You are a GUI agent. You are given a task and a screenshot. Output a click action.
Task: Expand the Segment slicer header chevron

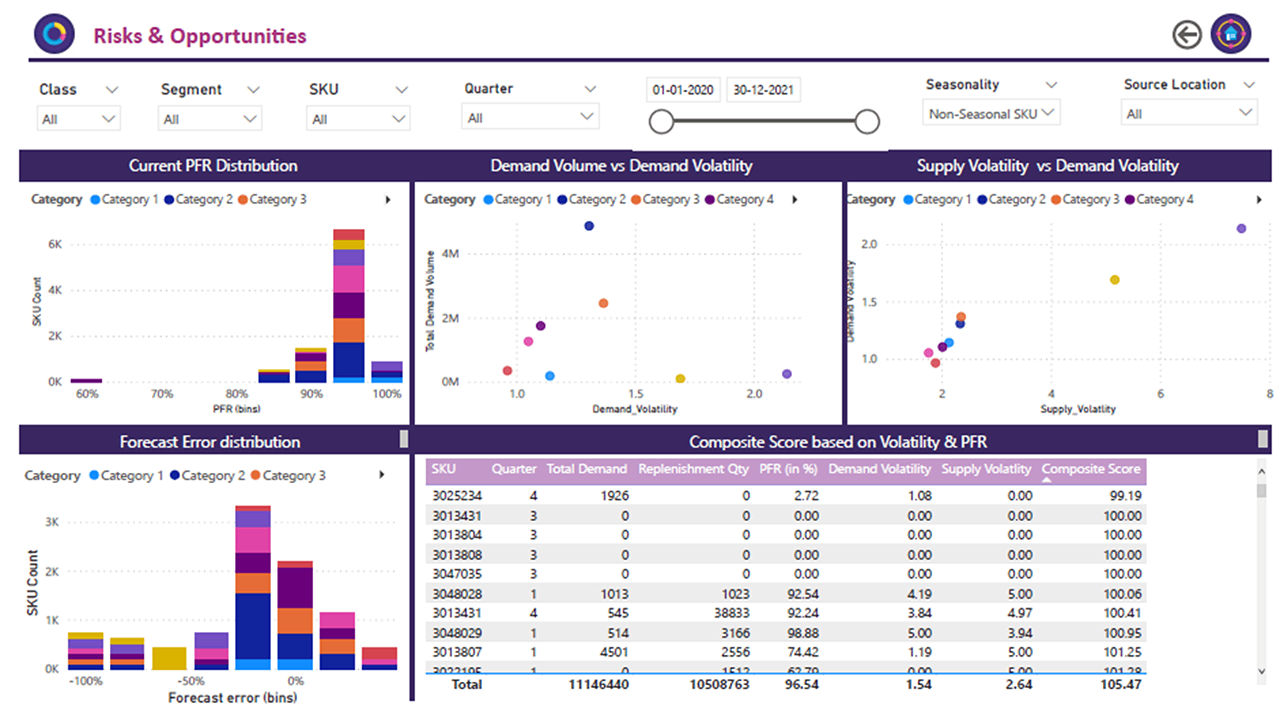click(x=253, y=89)
